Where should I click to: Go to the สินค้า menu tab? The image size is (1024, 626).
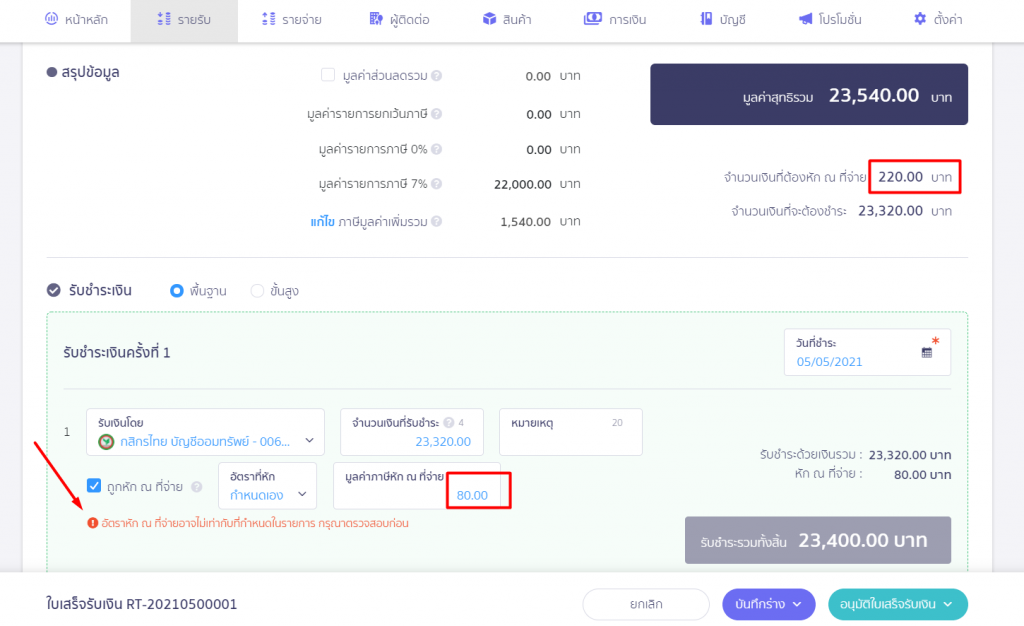(x=507, y=20)
